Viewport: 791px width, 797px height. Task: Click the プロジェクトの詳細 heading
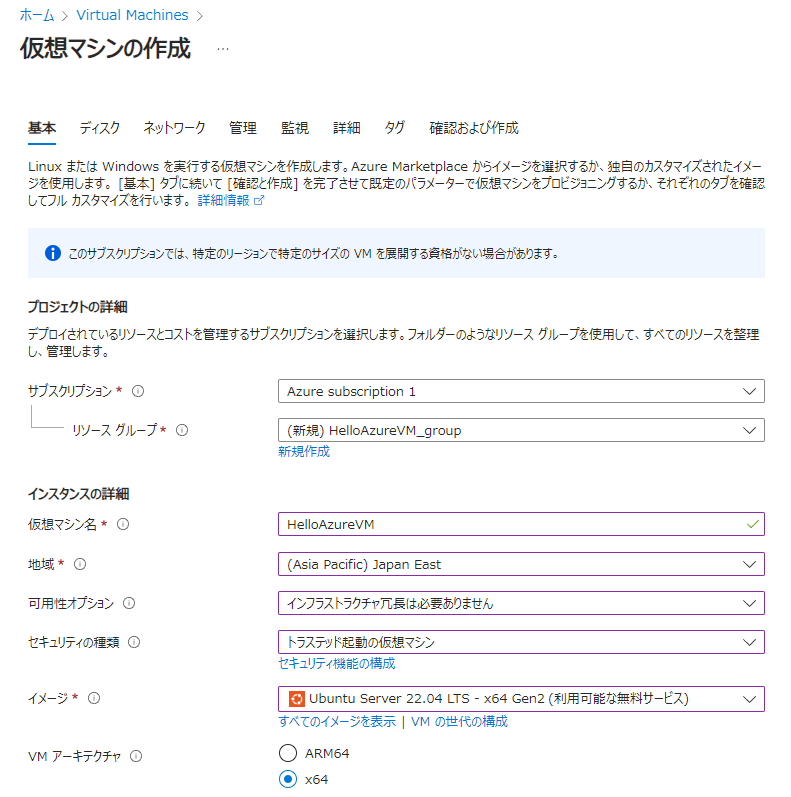point(78,306)
